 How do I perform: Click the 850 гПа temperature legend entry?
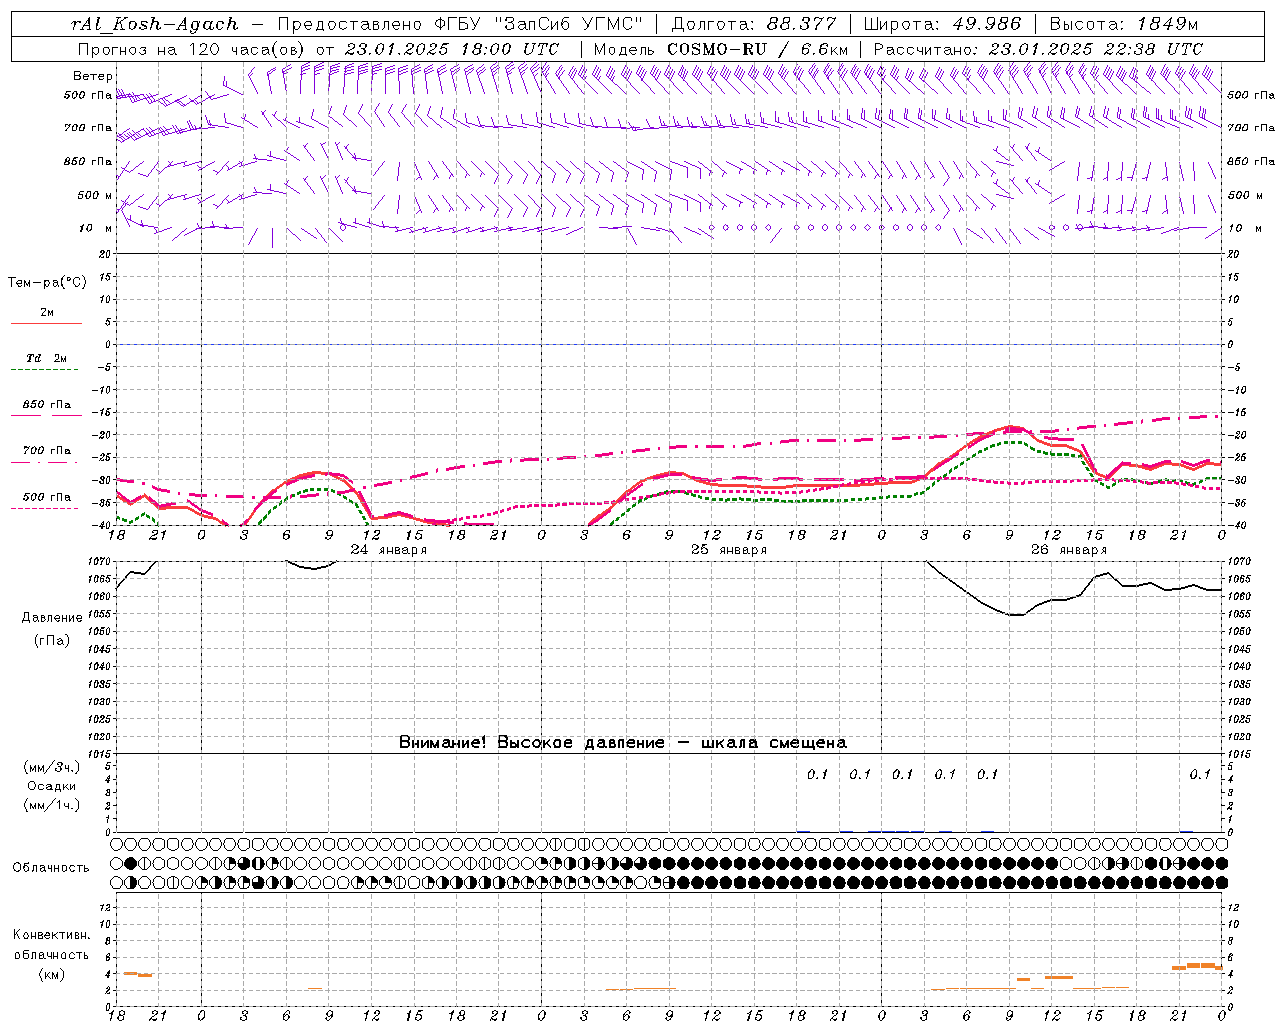pos(47,405)
